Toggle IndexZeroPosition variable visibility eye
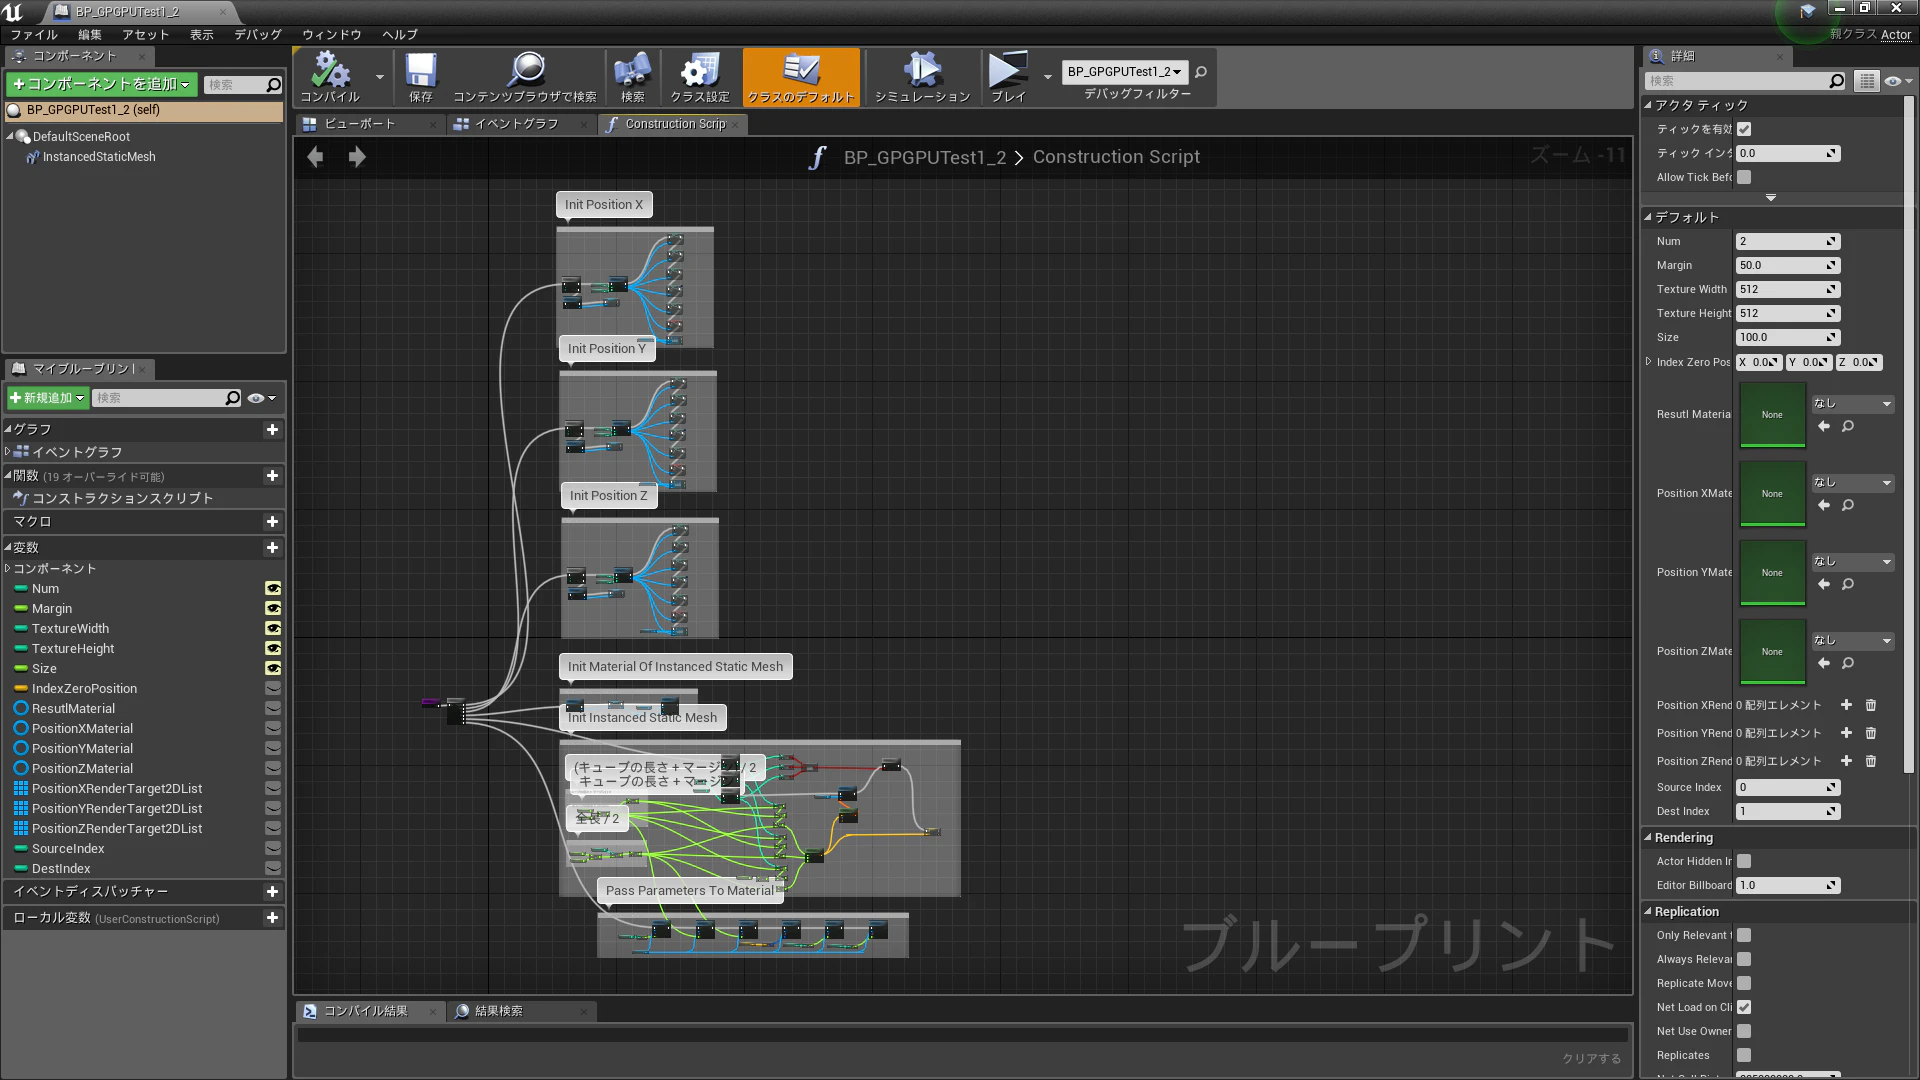Image resolution: width=1920 pixels, height=1080 pixels. (273, 689)
